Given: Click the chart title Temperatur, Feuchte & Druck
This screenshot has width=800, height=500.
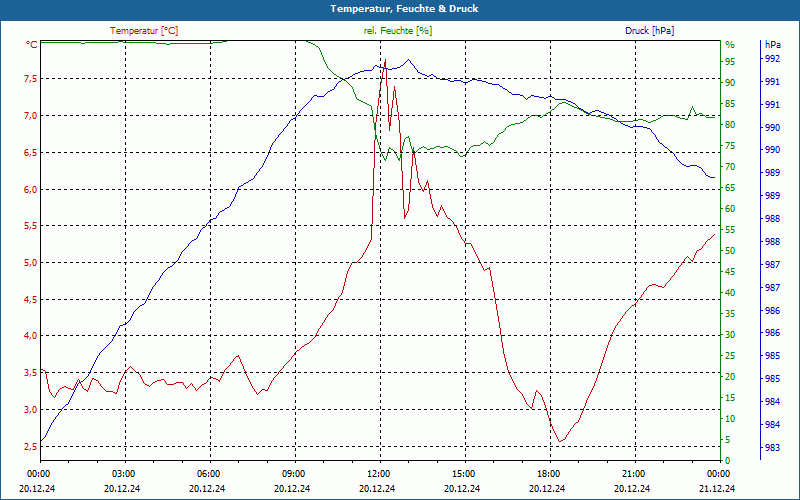Looking at the screenshot, I should point(404,9).
